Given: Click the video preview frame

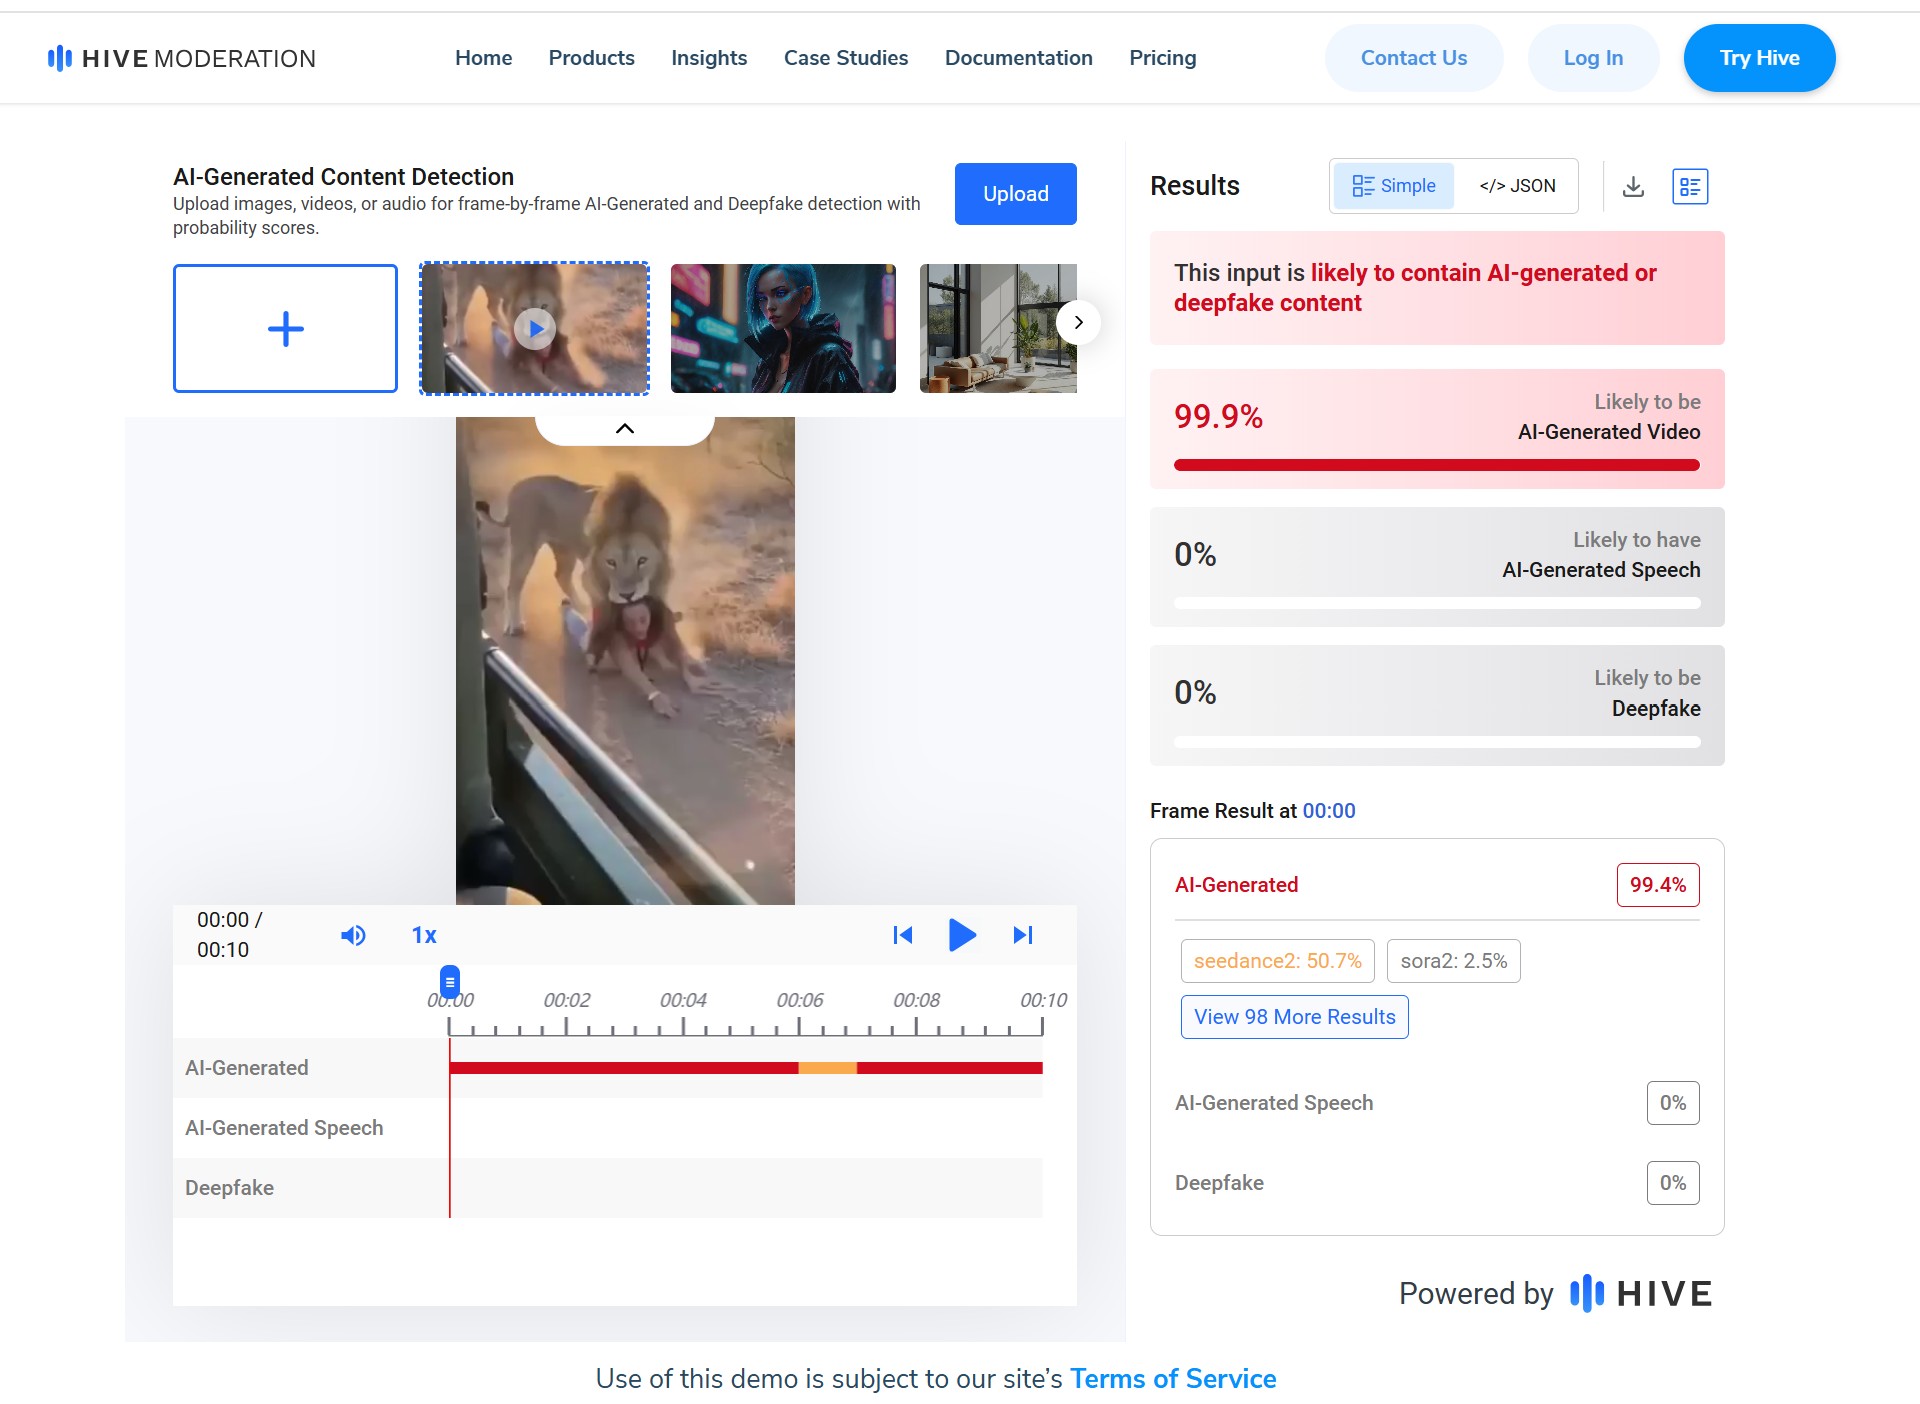Looking at the screenshot, I should [x=625, y=661].
